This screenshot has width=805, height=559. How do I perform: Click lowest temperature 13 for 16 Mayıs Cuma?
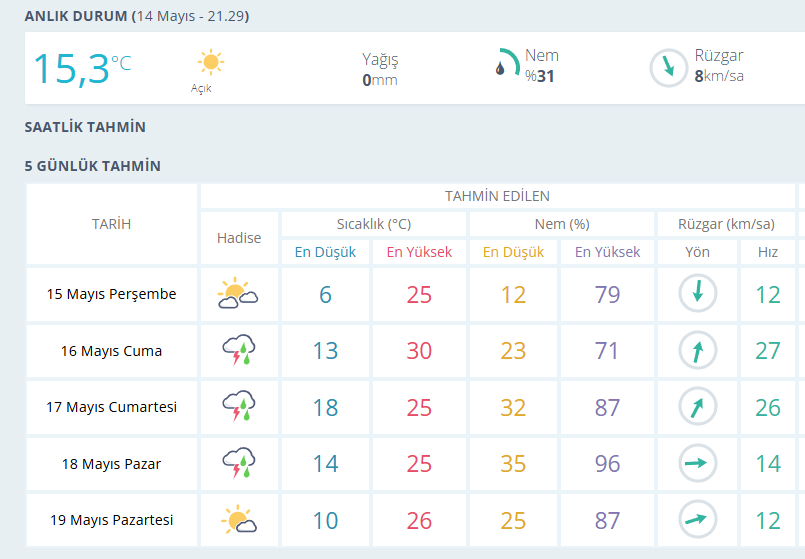pos(325,351)
